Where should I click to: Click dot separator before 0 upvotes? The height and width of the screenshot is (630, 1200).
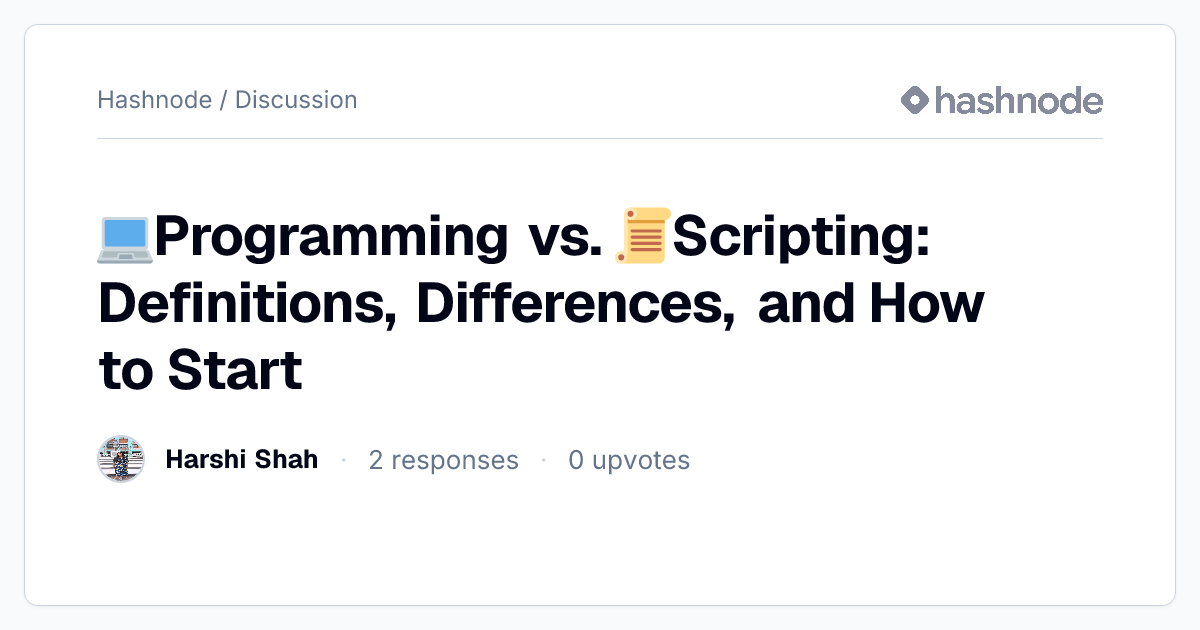click(544, 460)
